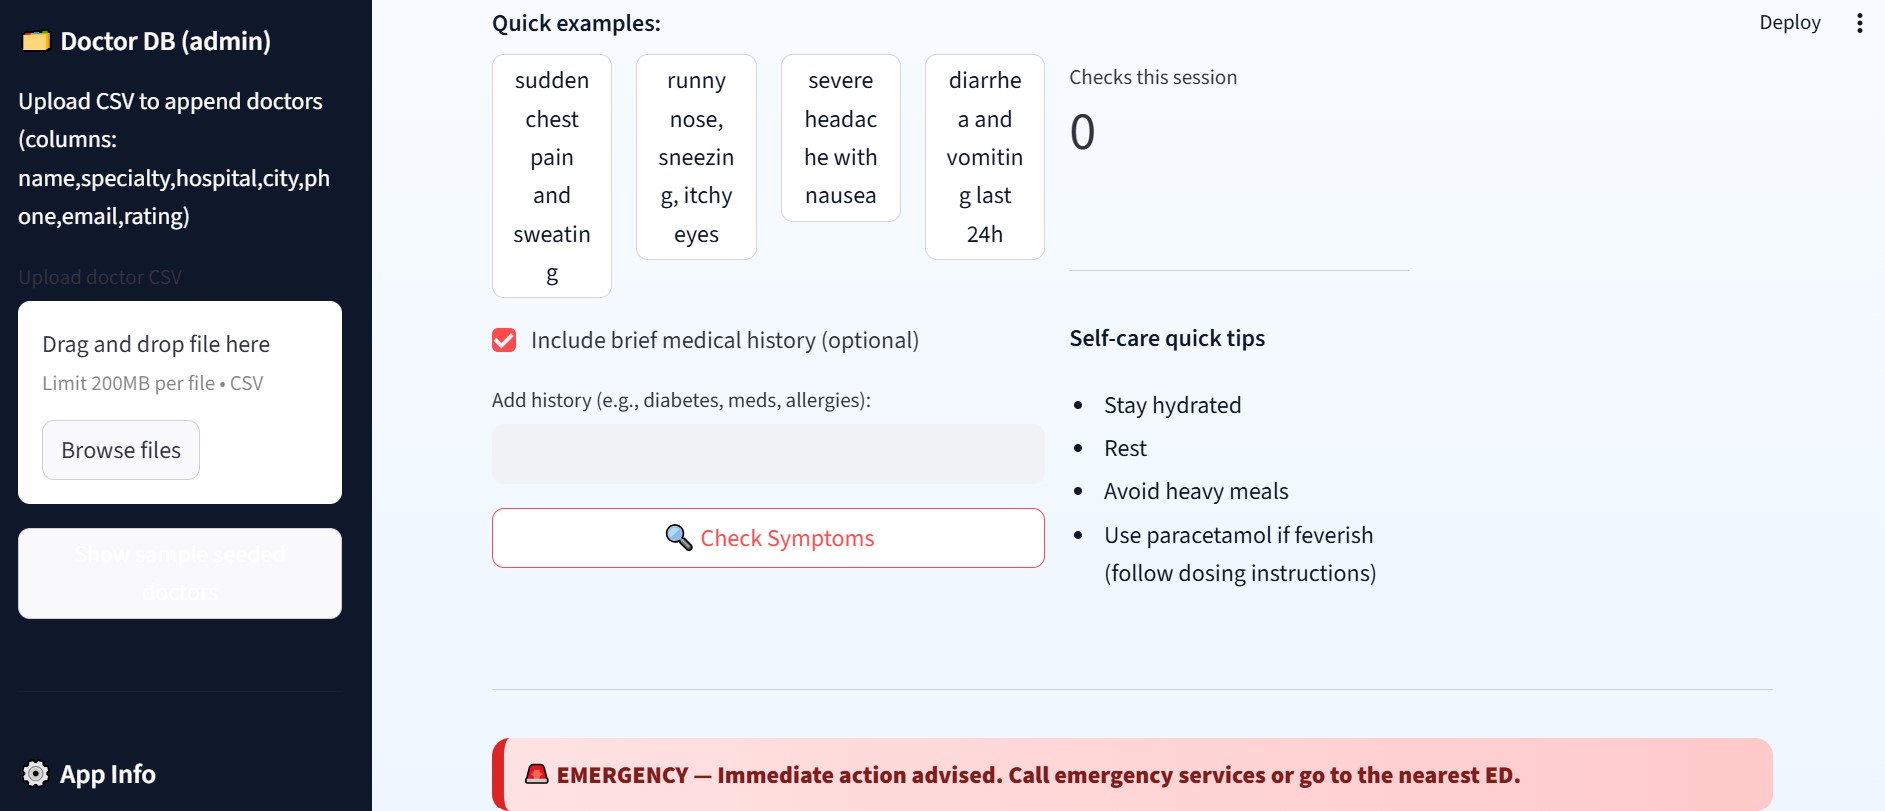The width and height of the screenshot is (1885, 811).
Task: Select the severe headache with nausea example
Action: (x=840, y=138)
